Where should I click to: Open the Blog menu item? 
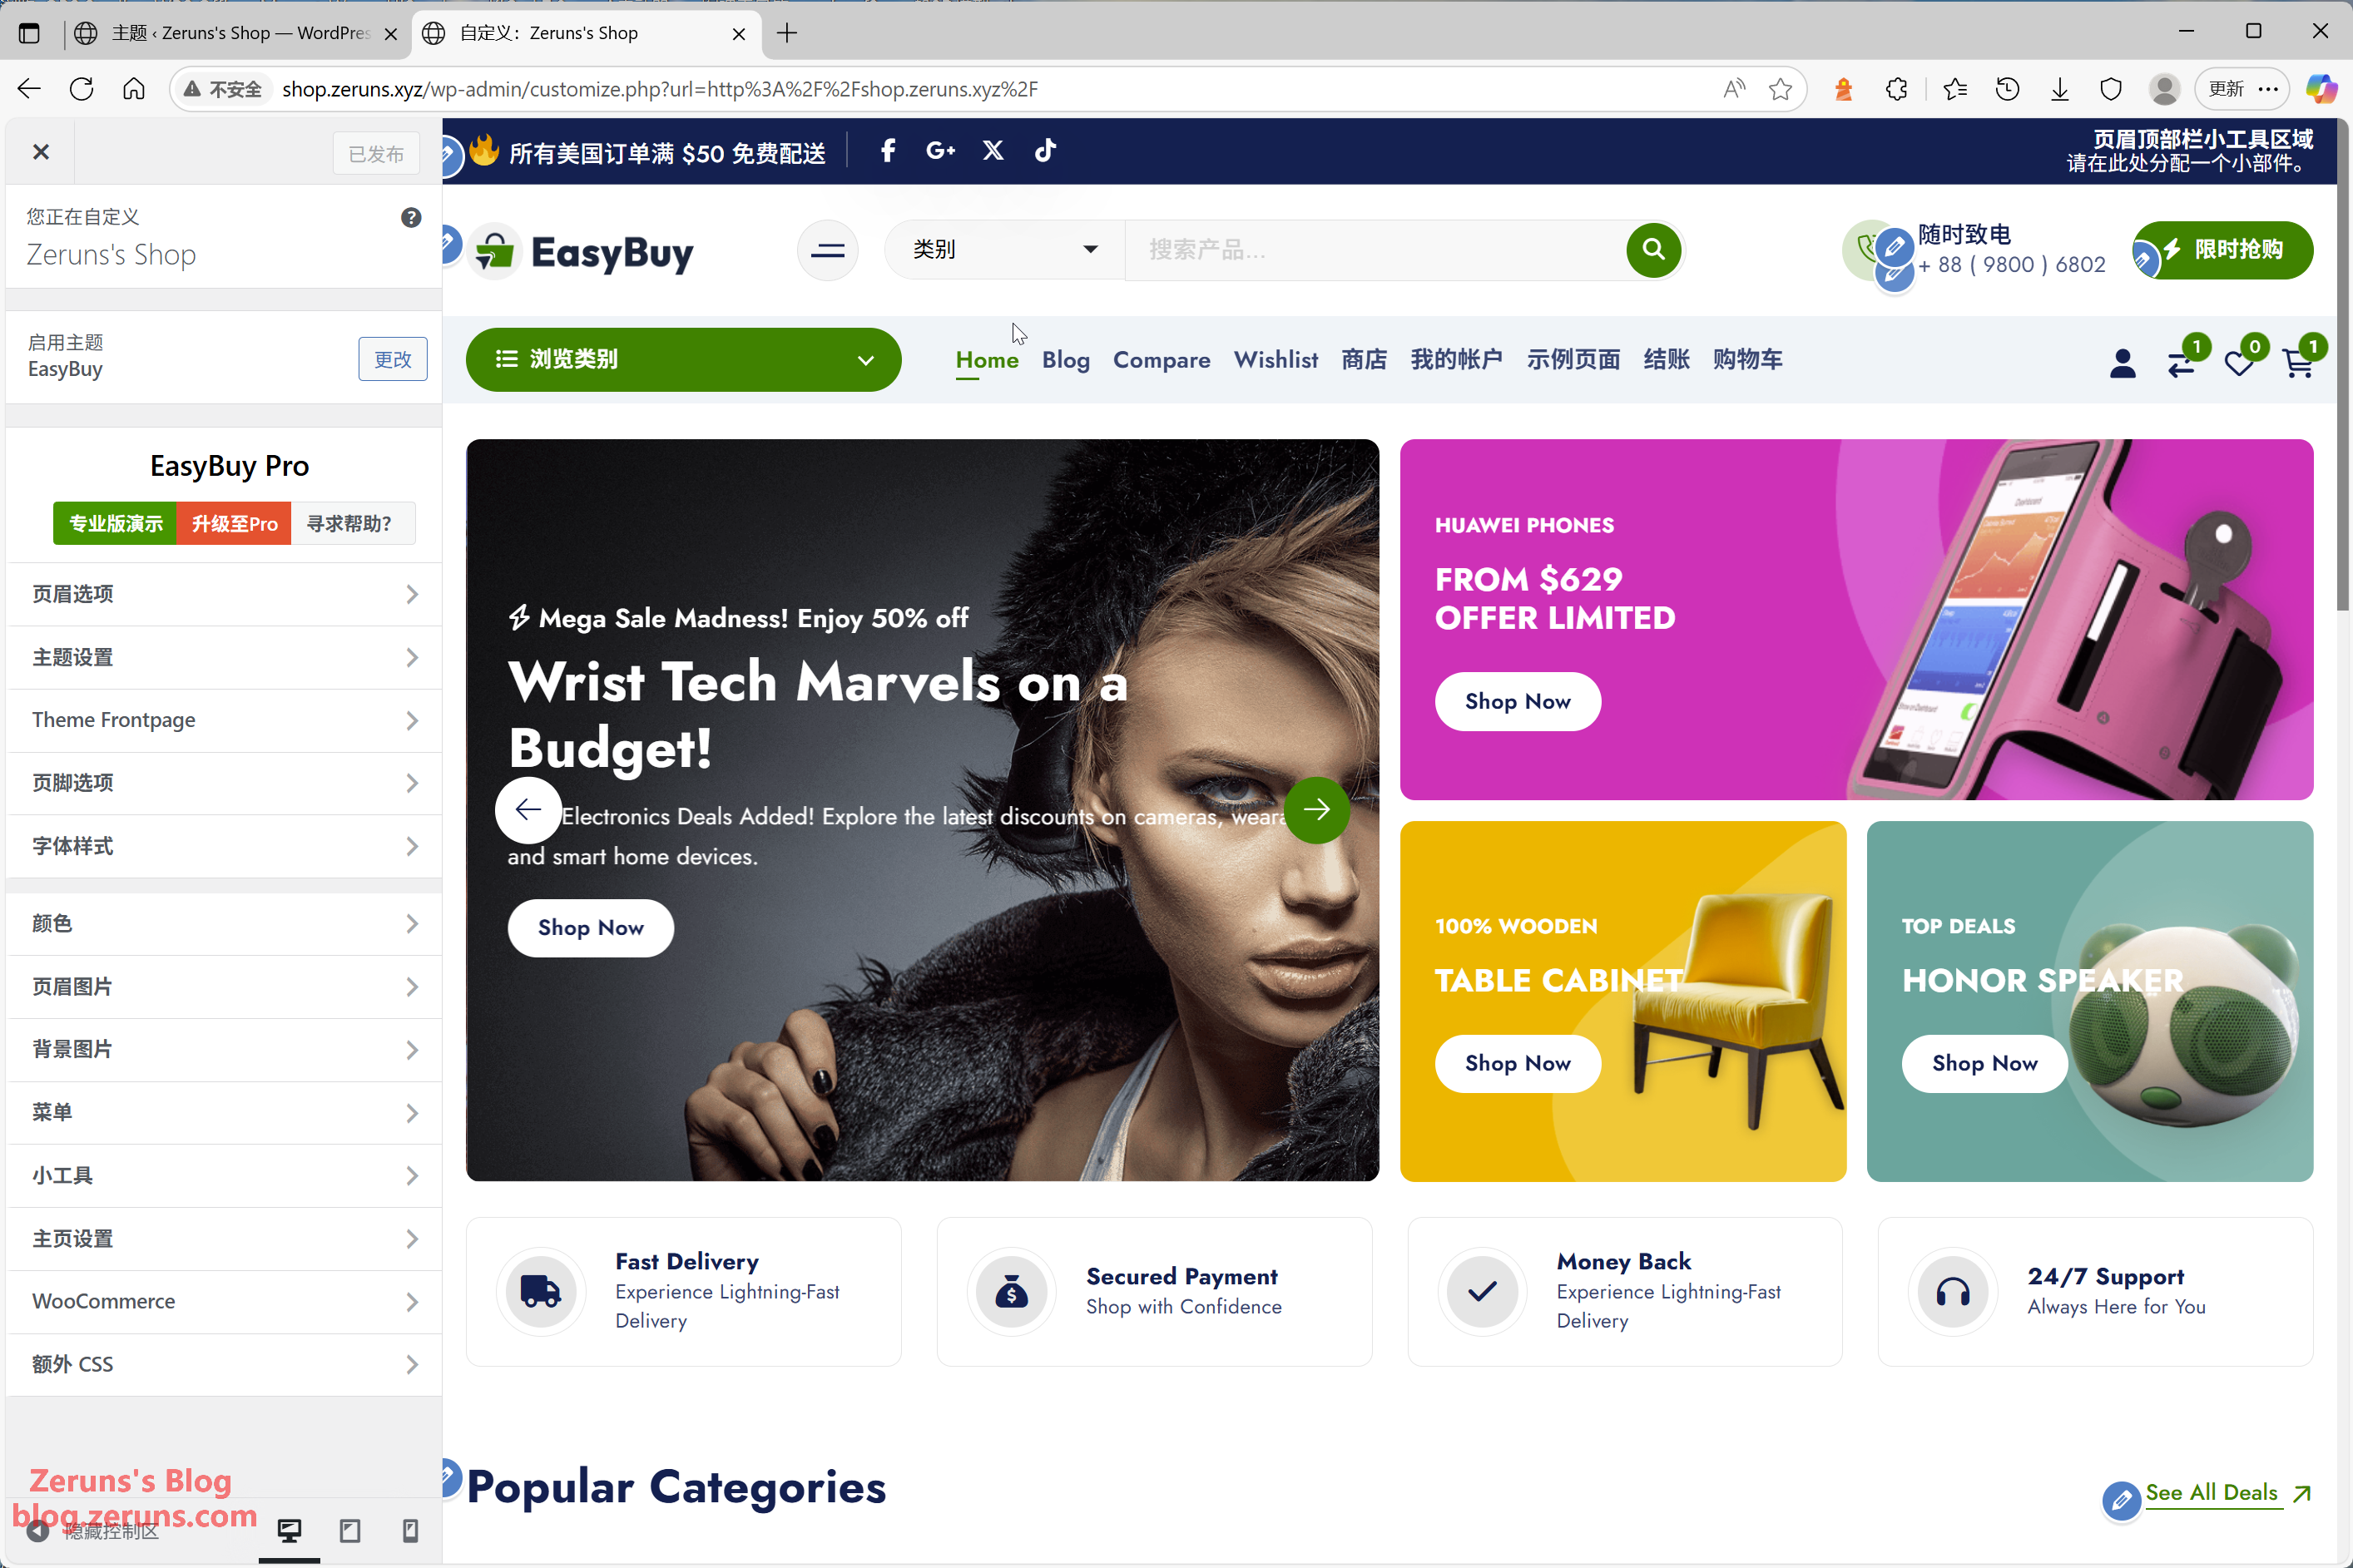[1065, 360]
